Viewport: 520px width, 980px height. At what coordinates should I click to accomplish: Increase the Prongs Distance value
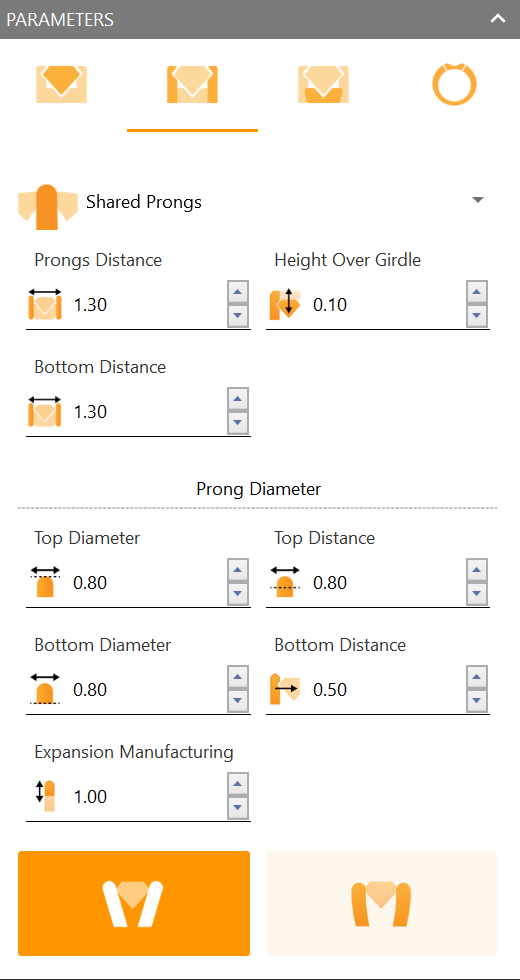click(x=238, y=292)
